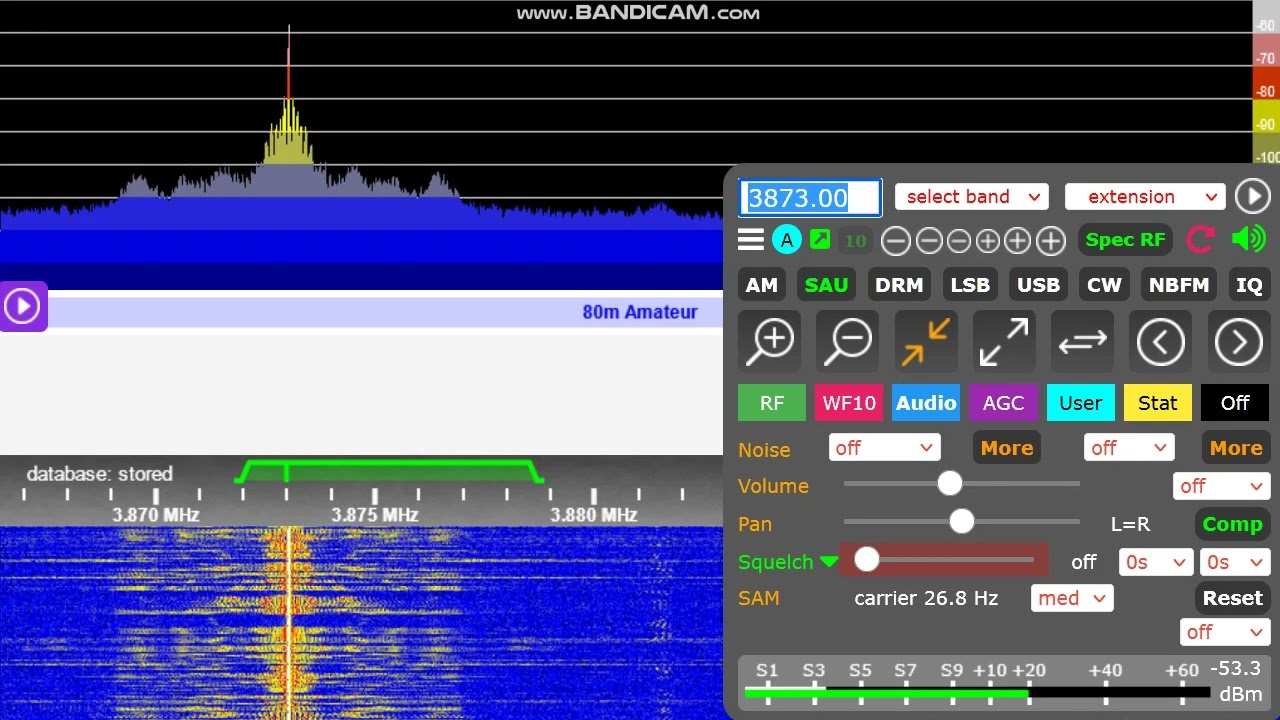Open the hamburger menu icon
The image size is (1280, 720).
[751, 240]
